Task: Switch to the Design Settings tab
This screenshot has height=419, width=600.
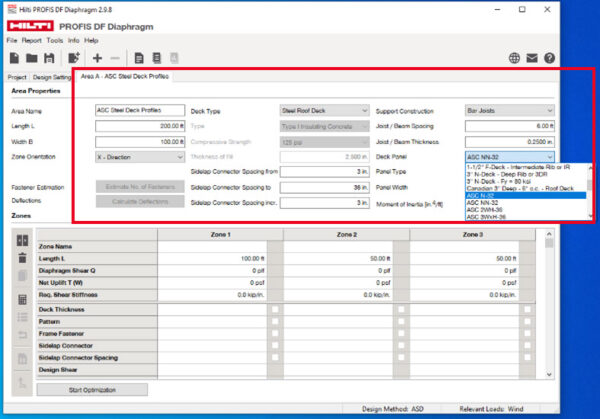Action: click(x=51, y=76)
